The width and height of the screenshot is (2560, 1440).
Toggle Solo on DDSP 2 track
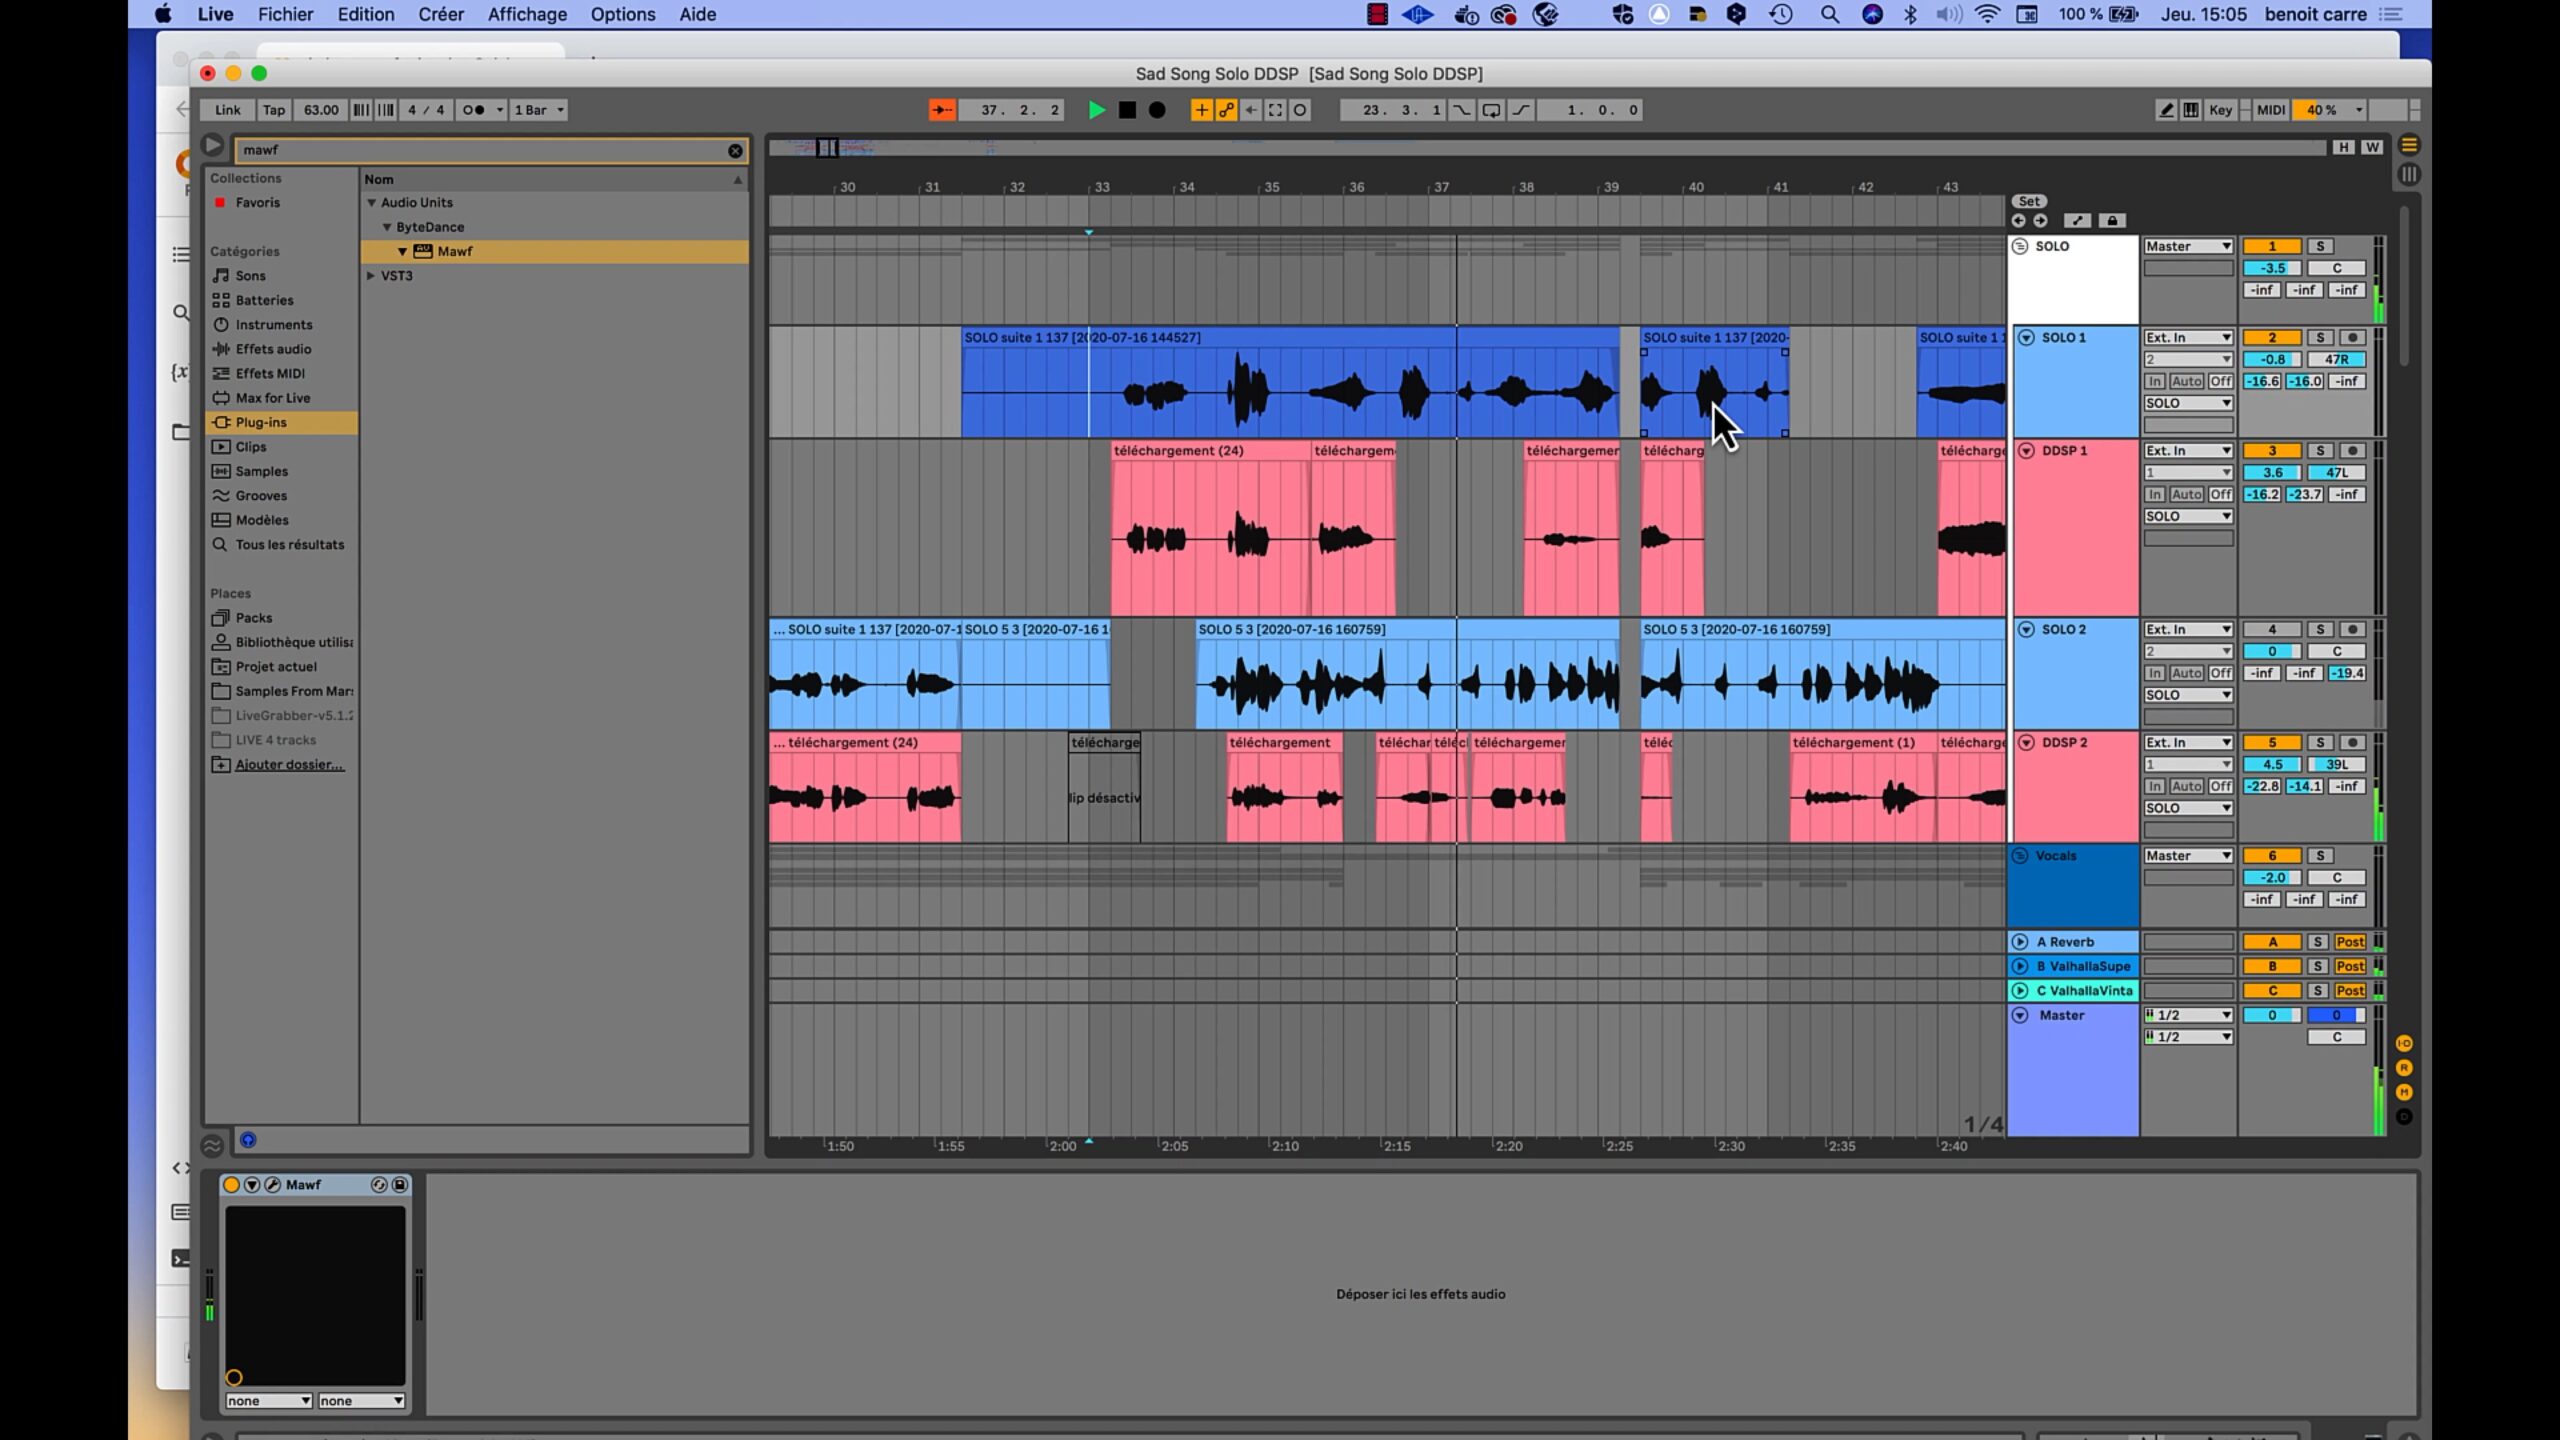coord(2320,743)
